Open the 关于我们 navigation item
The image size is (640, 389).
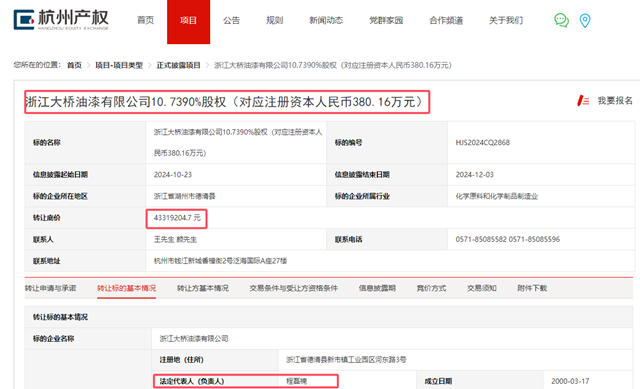pos(506,20)
